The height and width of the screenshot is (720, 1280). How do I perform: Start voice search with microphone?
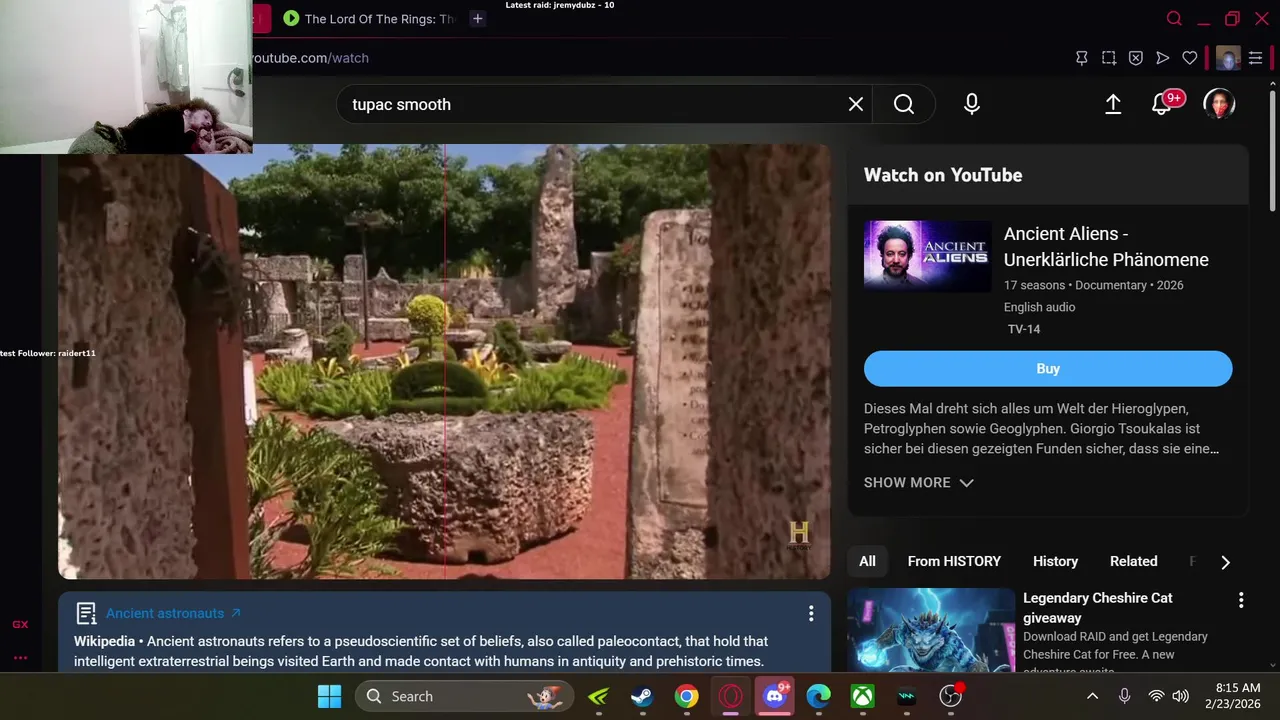pyautogui.click(x=972, y=104)
